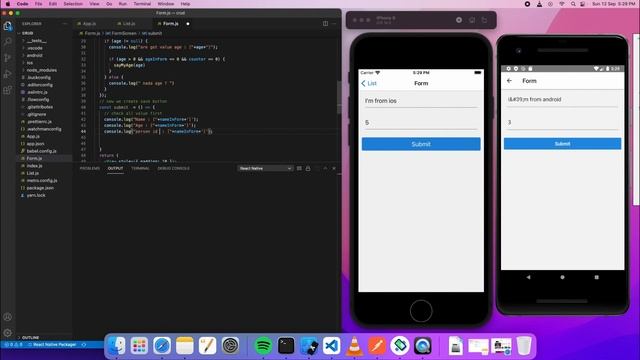The height and width of the screenshot is (360, 640).
Task: Open Trash in the Dock
Action: tap(524, 346)
